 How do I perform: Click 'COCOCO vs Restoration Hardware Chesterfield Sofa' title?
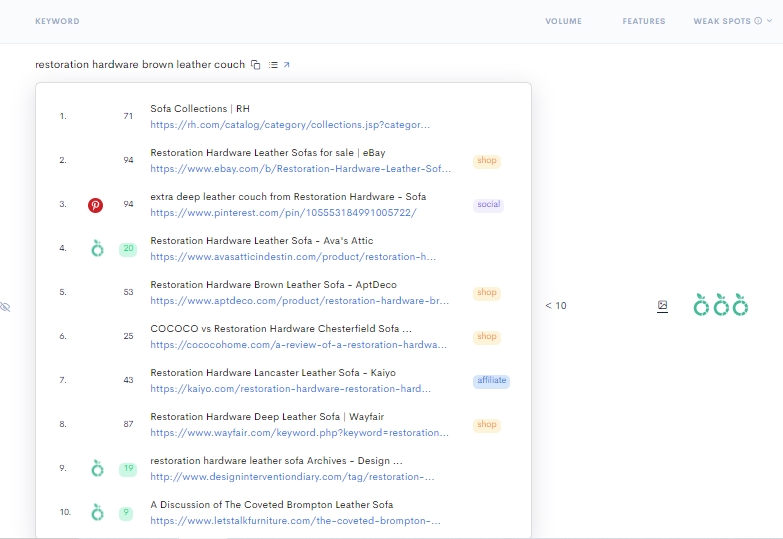(x=281, y=329)
